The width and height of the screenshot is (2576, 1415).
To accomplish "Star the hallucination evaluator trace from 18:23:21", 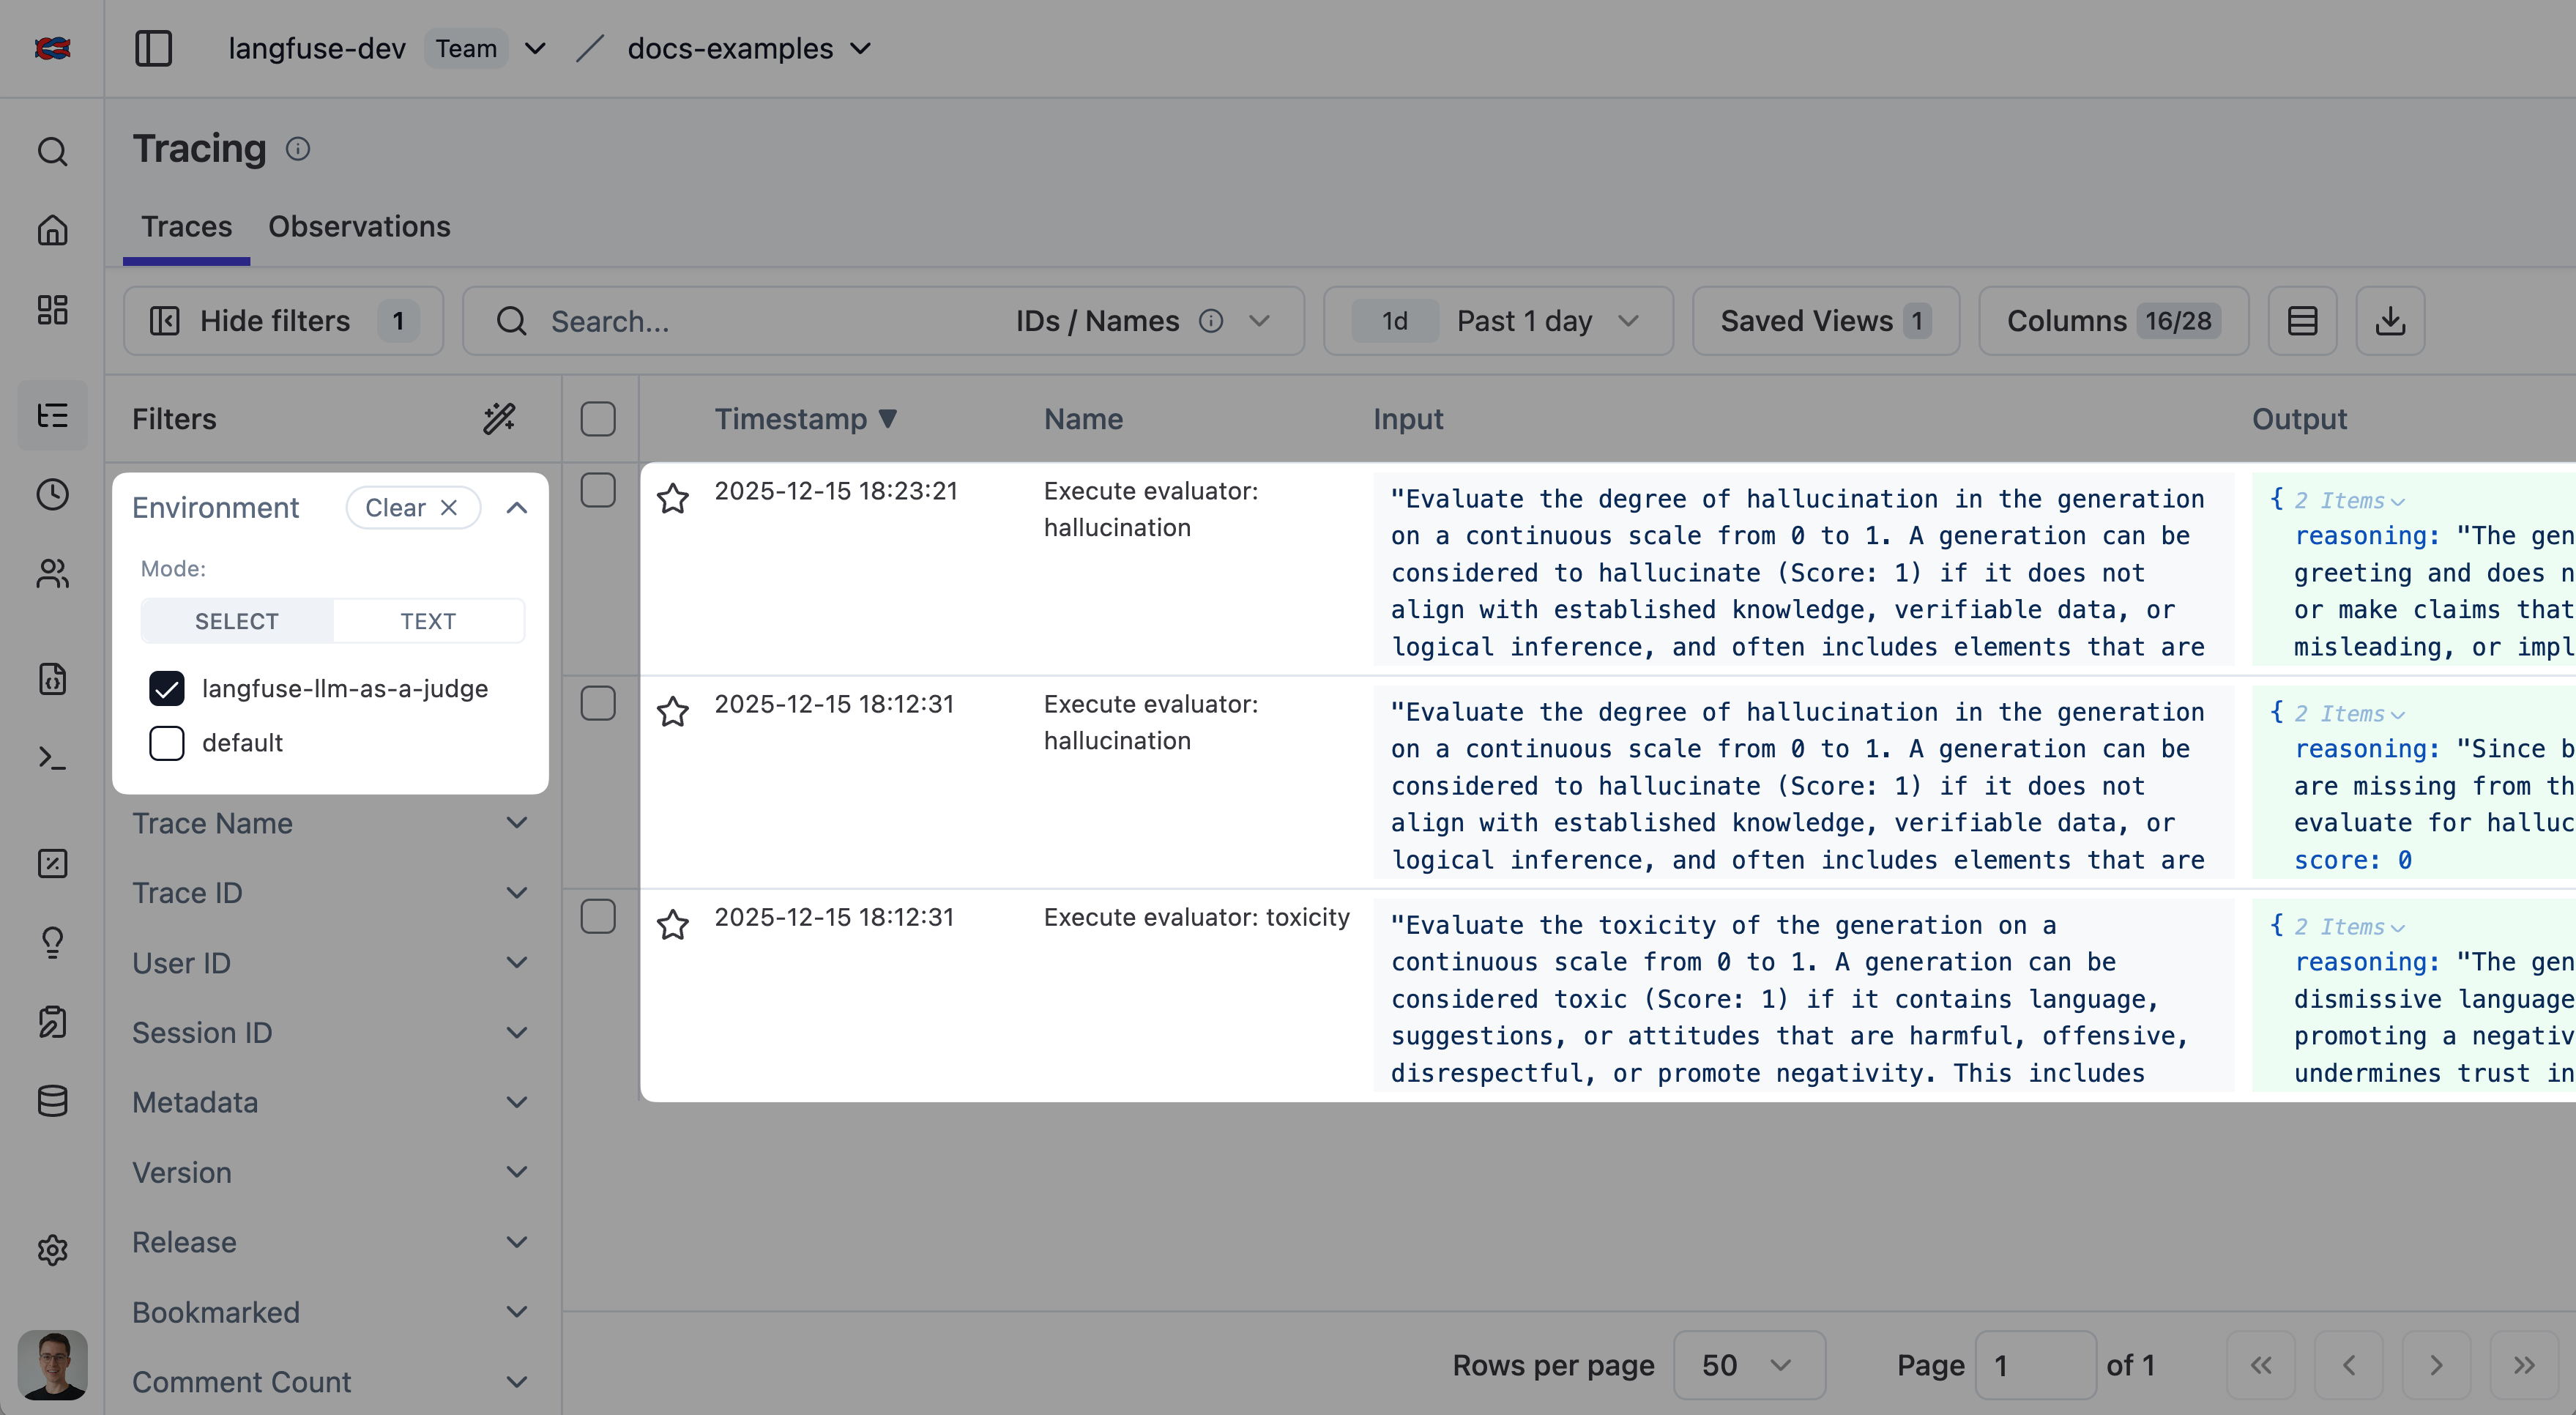I will click(674, 498).
